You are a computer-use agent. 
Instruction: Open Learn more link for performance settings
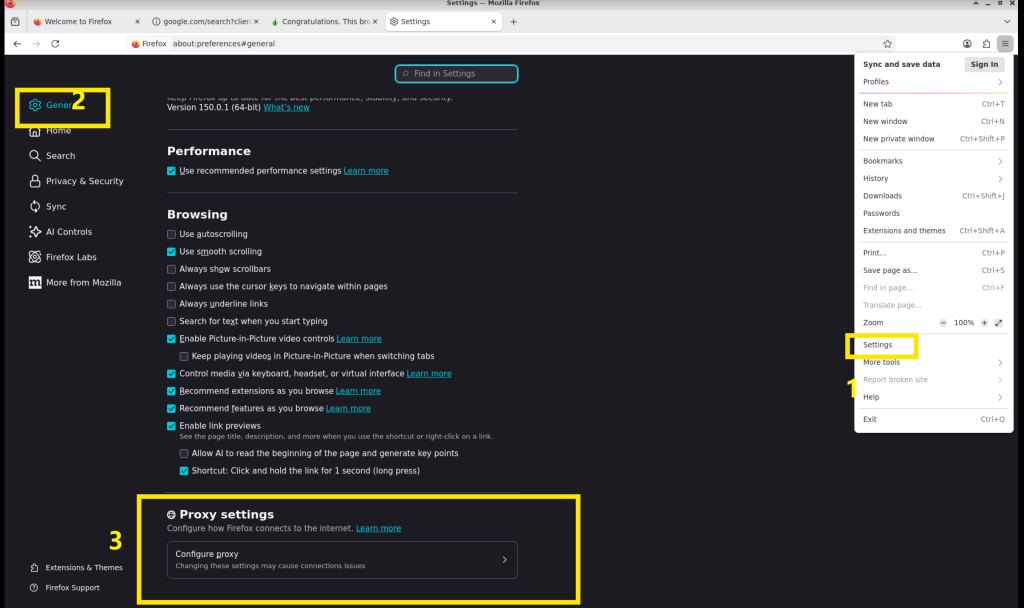tap(366, 171)
